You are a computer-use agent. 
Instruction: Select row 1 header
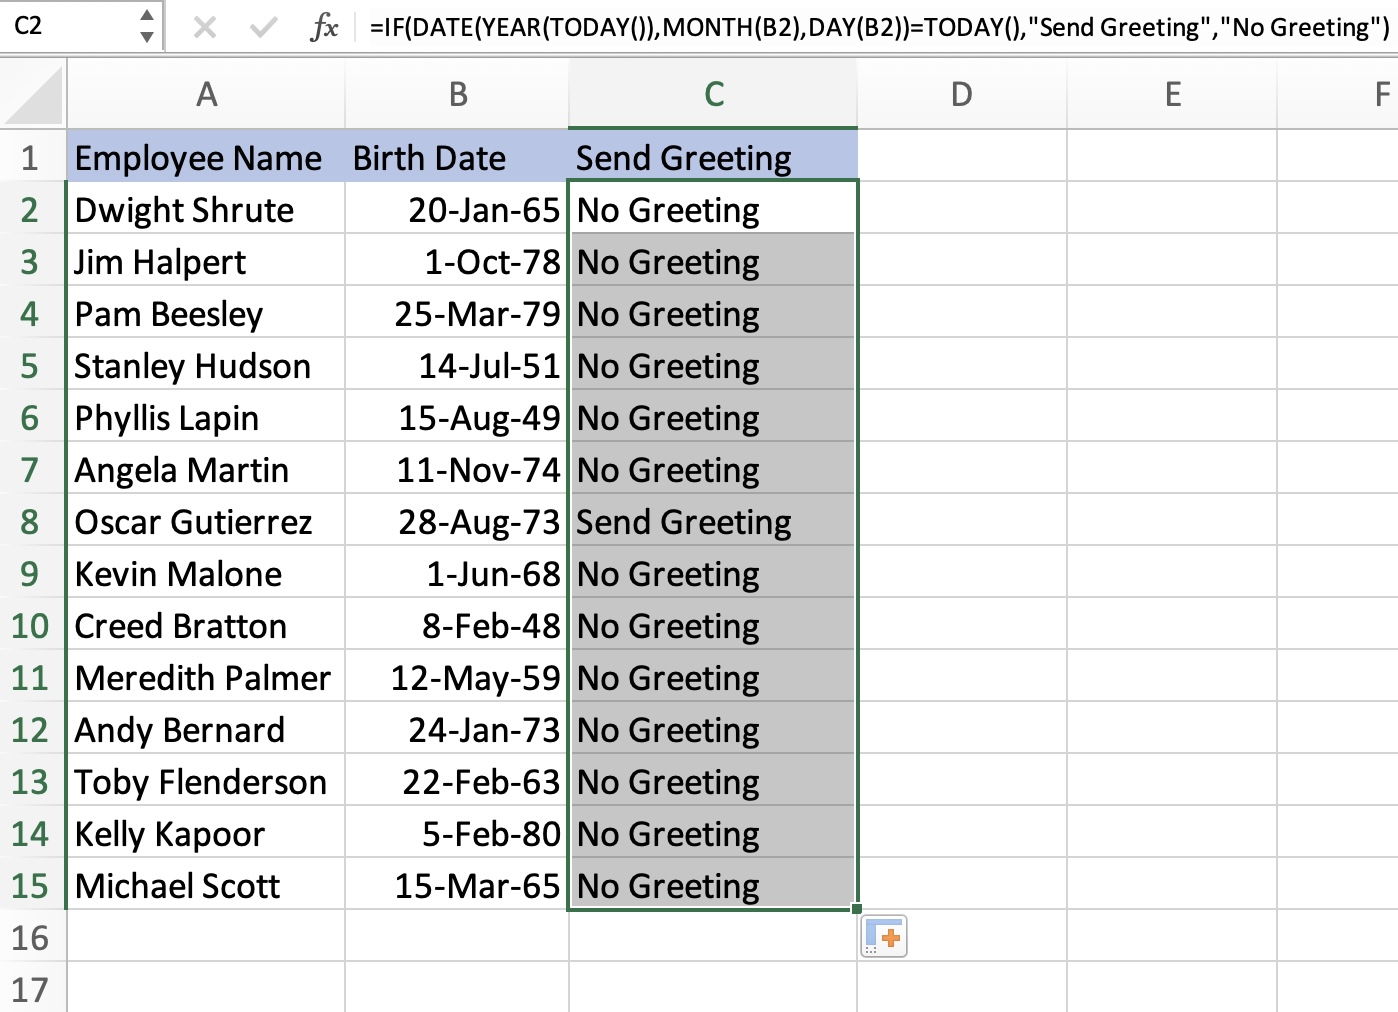click(x=31, y=157)
